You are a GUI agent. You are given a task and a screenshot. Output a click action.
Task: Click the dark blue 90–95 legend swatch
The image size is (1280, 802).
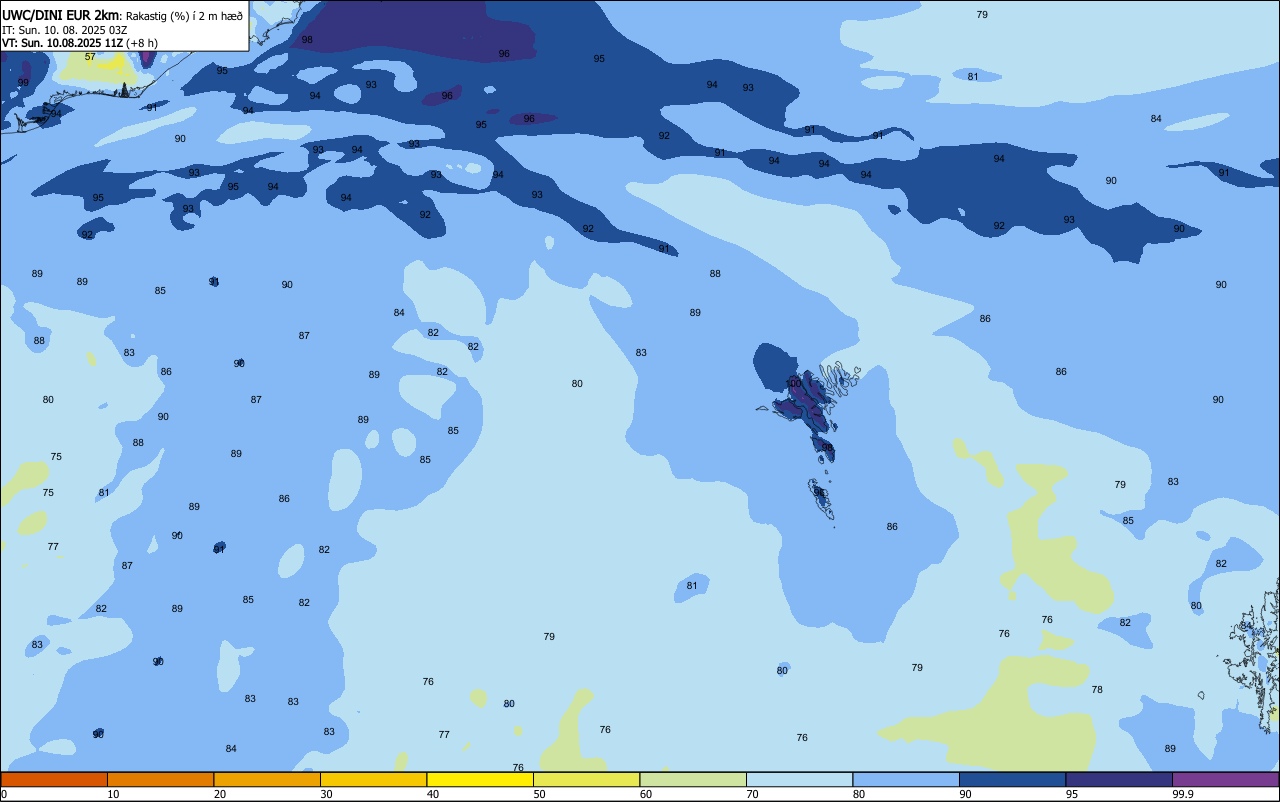1012,779
